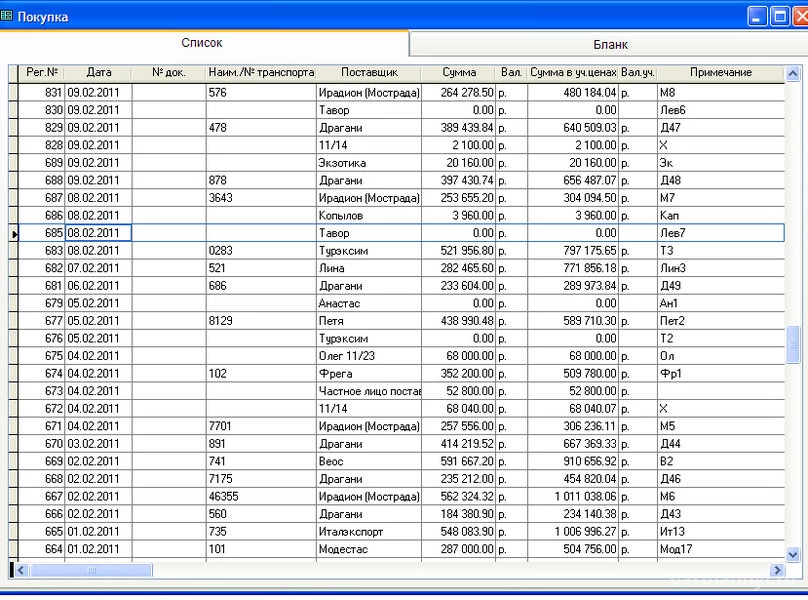
Task: Click the Сумма в уч.ценах column header
Action: (573, 73)
